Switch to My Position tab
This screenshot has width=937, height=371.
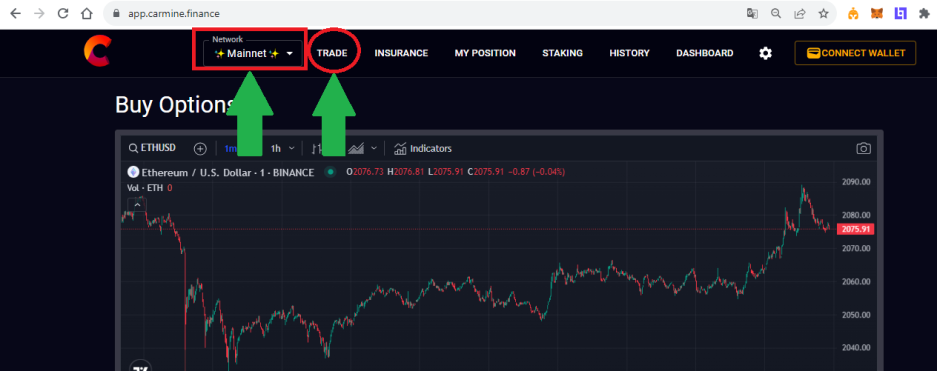click(485, 53)
